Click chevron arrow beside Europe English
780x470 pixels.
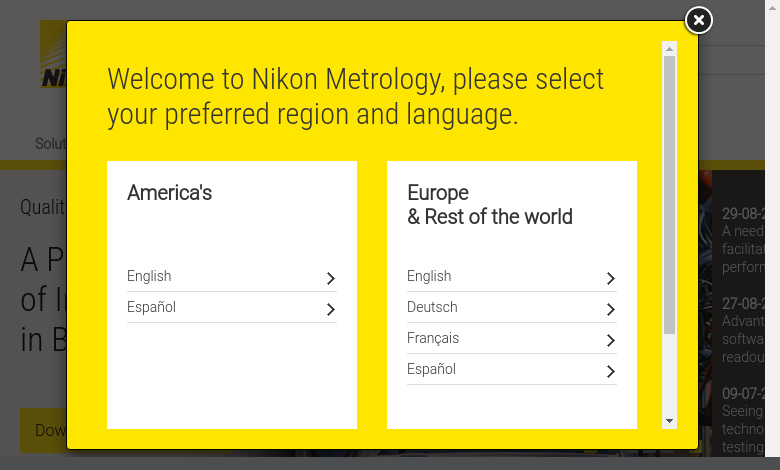click(x=611, y=279)
